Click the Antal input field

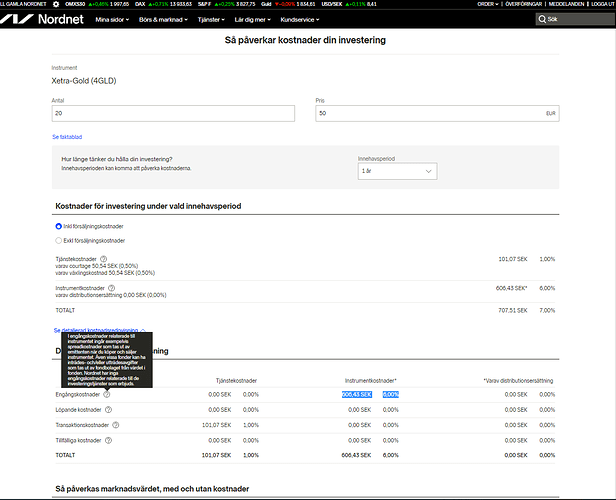coord(172,114)
